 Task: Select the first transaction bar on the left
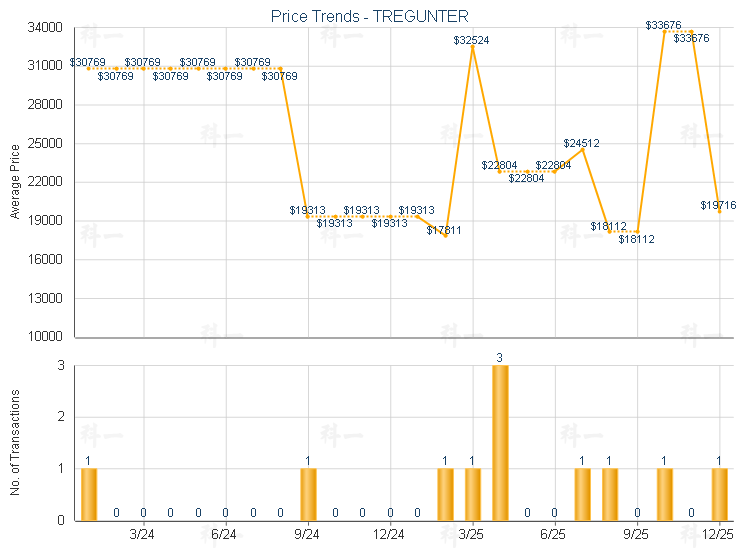click(88, 494)
